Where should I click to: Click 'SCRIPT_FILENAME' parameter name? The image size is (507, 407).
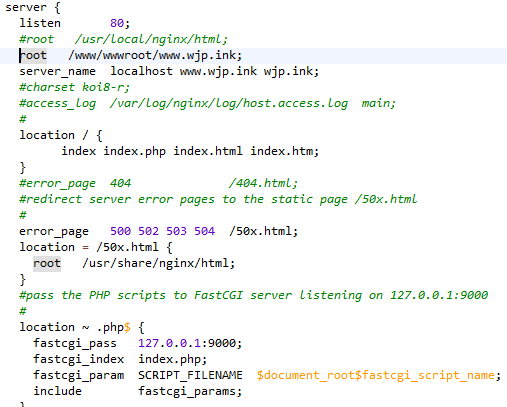pos(190,375)
